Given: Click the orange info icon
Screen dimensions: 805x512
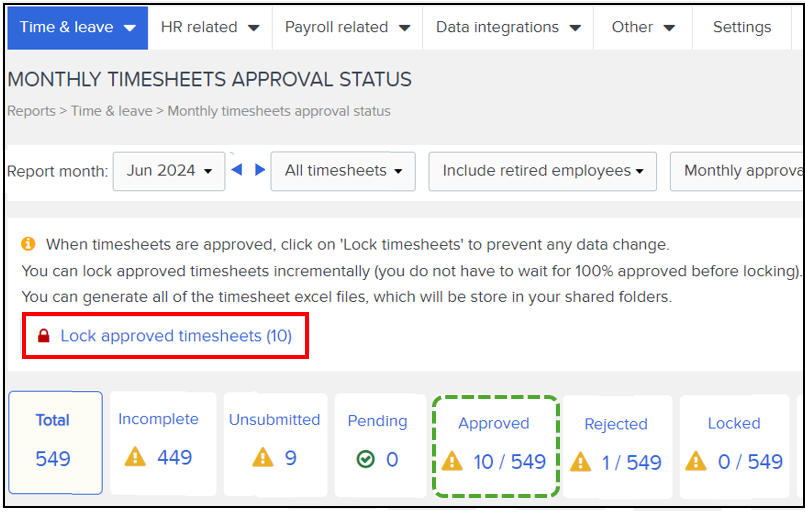Looking at the screenshot, I should point(28,244).
